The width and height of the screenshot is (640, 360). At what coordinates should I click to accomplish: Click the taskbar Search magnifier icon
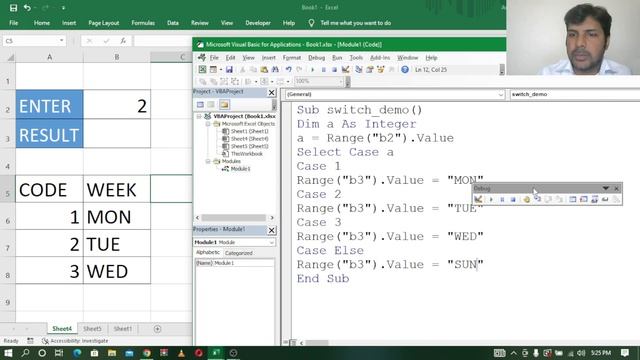coord(25,353)
